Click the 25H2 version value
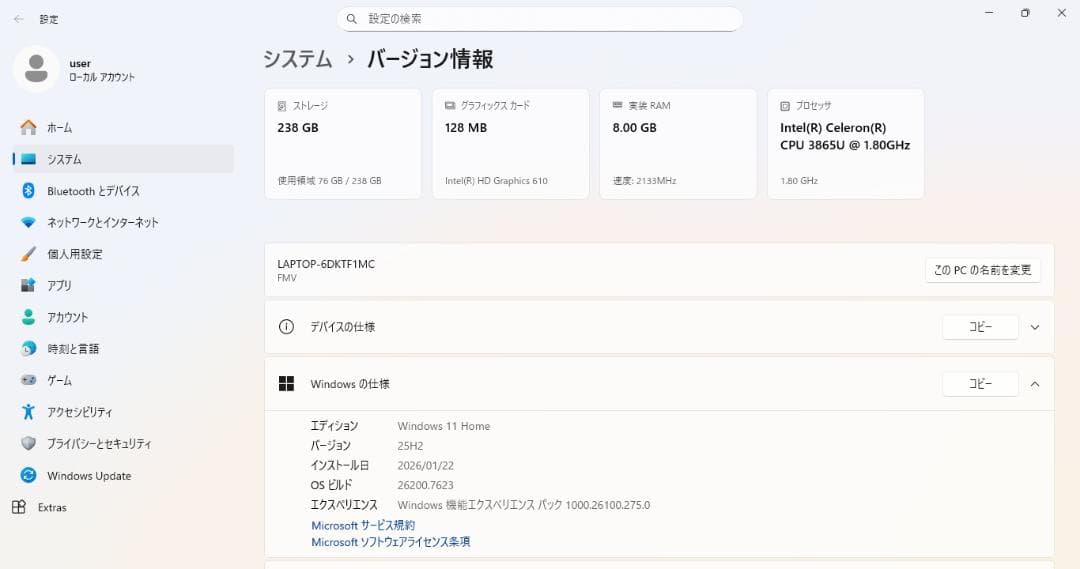1080x569 pixels. (x=411, y=446)
